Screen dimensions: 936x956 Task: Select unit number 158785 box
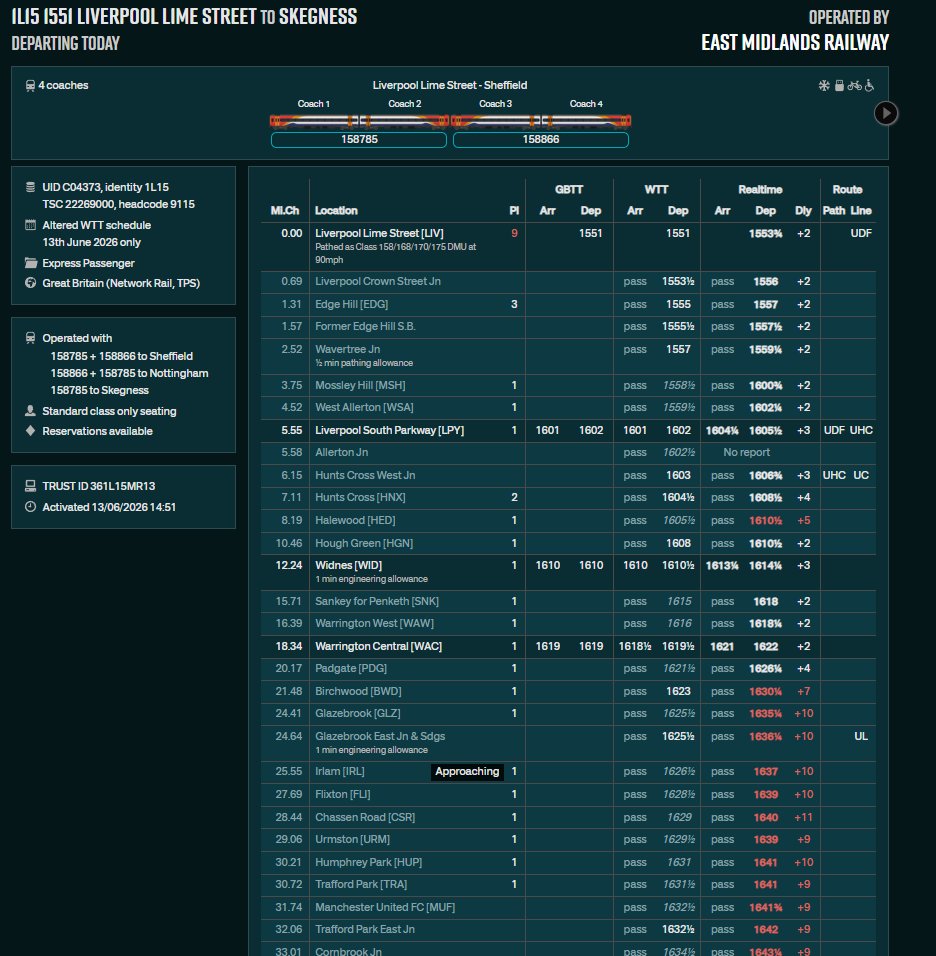pyautogui.click(x=359, y=140)
